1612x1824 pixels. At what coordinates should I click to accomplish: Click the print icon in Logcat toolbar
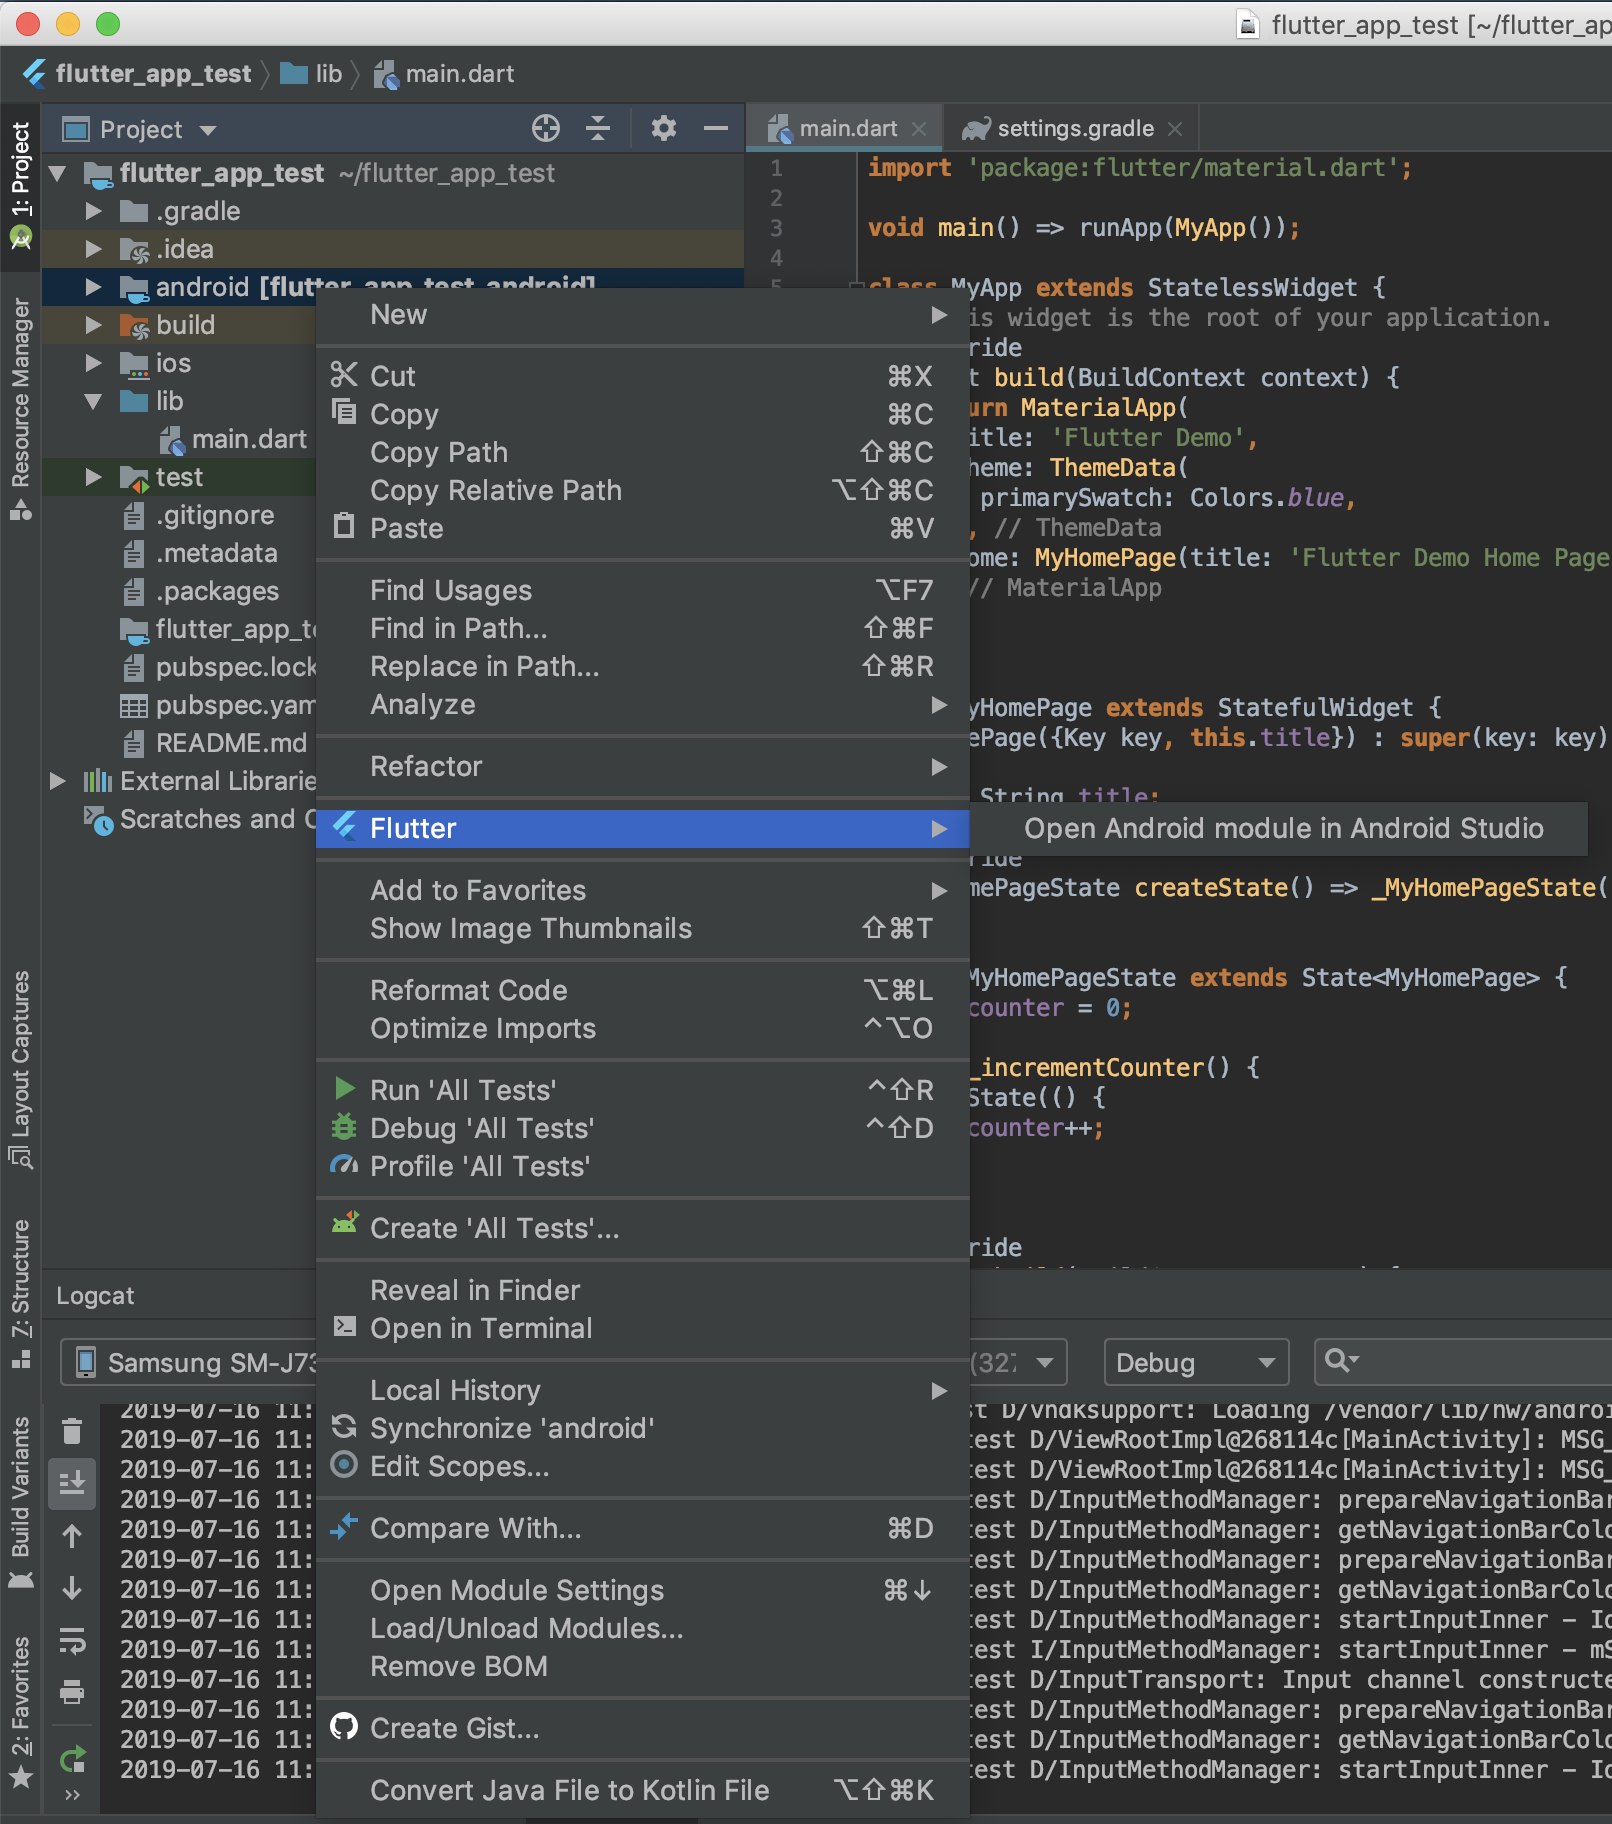(x=72, y=1692)
